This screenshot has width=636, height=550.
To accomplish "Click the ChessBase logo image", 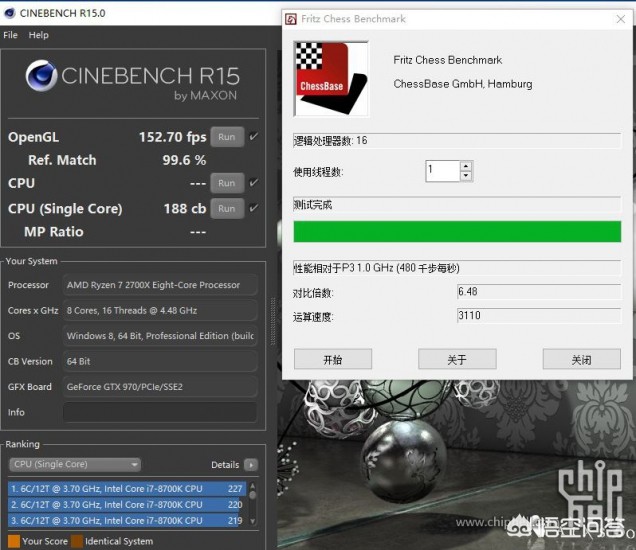I will click(x=331, y=79).
